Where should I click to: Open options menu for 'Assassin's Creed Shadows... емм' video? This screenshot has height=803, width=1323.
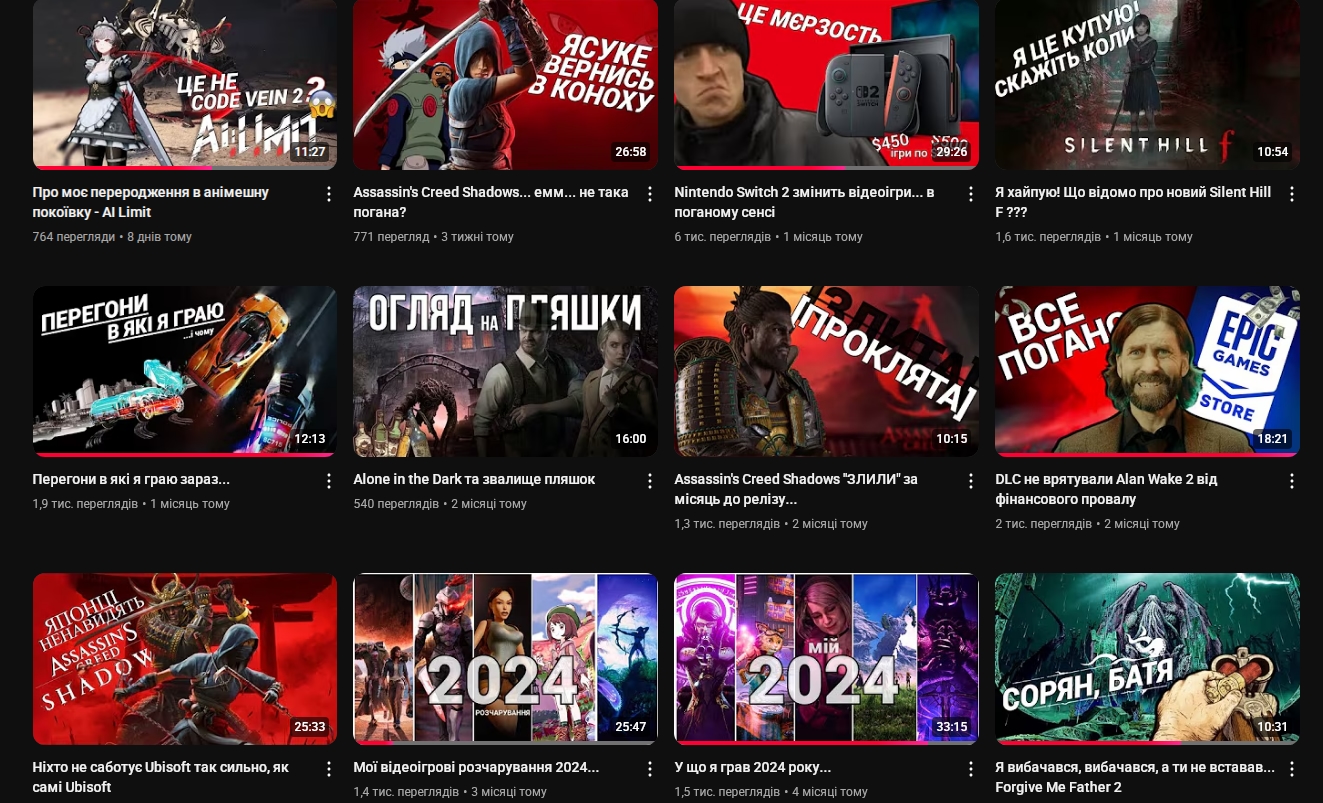[649, 194]
